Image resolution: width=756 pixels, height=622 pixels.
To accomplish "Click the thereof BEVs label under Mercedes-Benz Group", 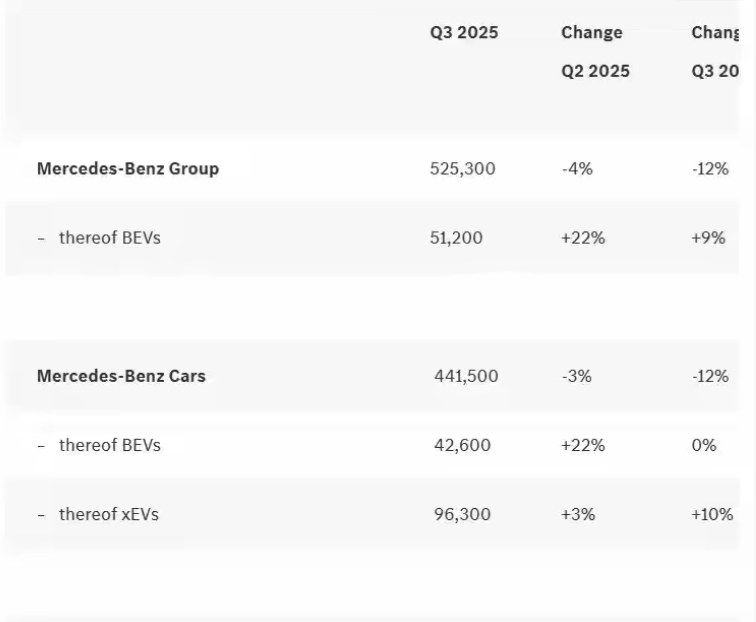I will point(109,238).
